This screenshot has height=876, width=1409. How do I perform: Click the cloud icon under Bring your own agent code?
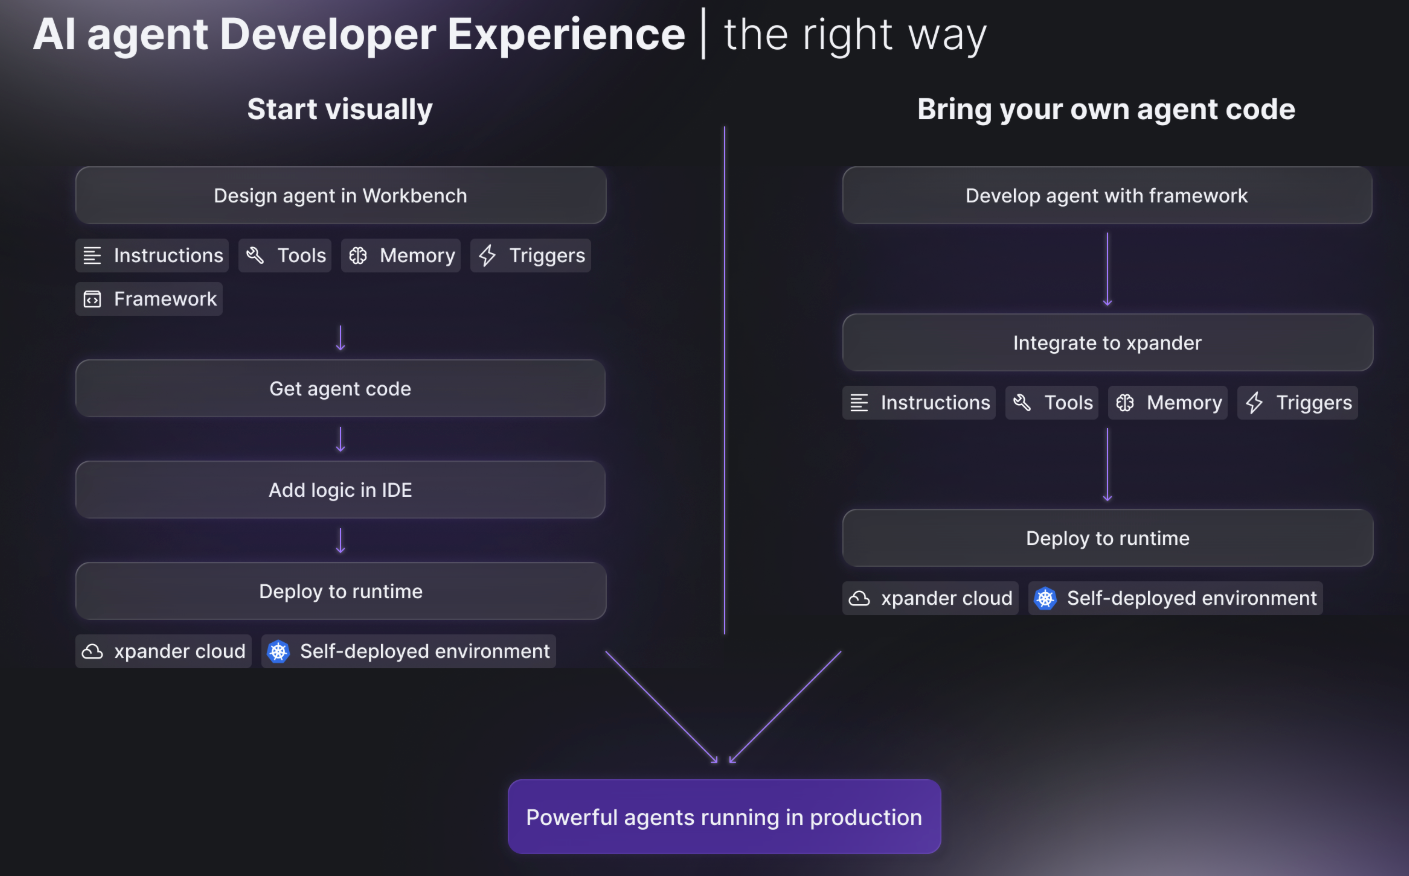859,599
